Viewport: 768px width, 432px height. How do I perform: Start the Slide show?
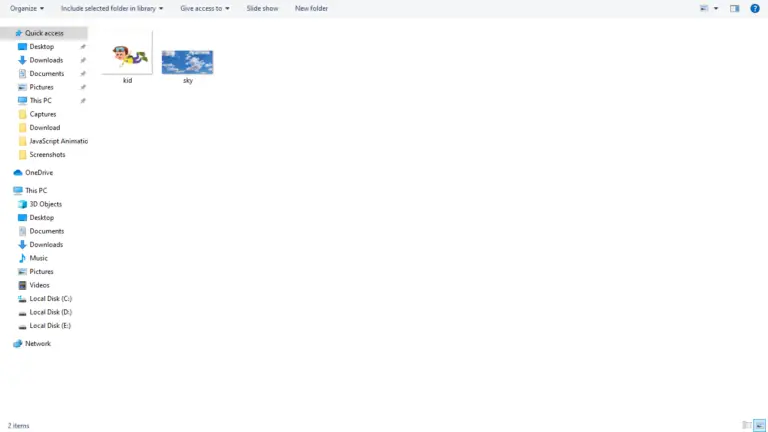coord(262,8)
